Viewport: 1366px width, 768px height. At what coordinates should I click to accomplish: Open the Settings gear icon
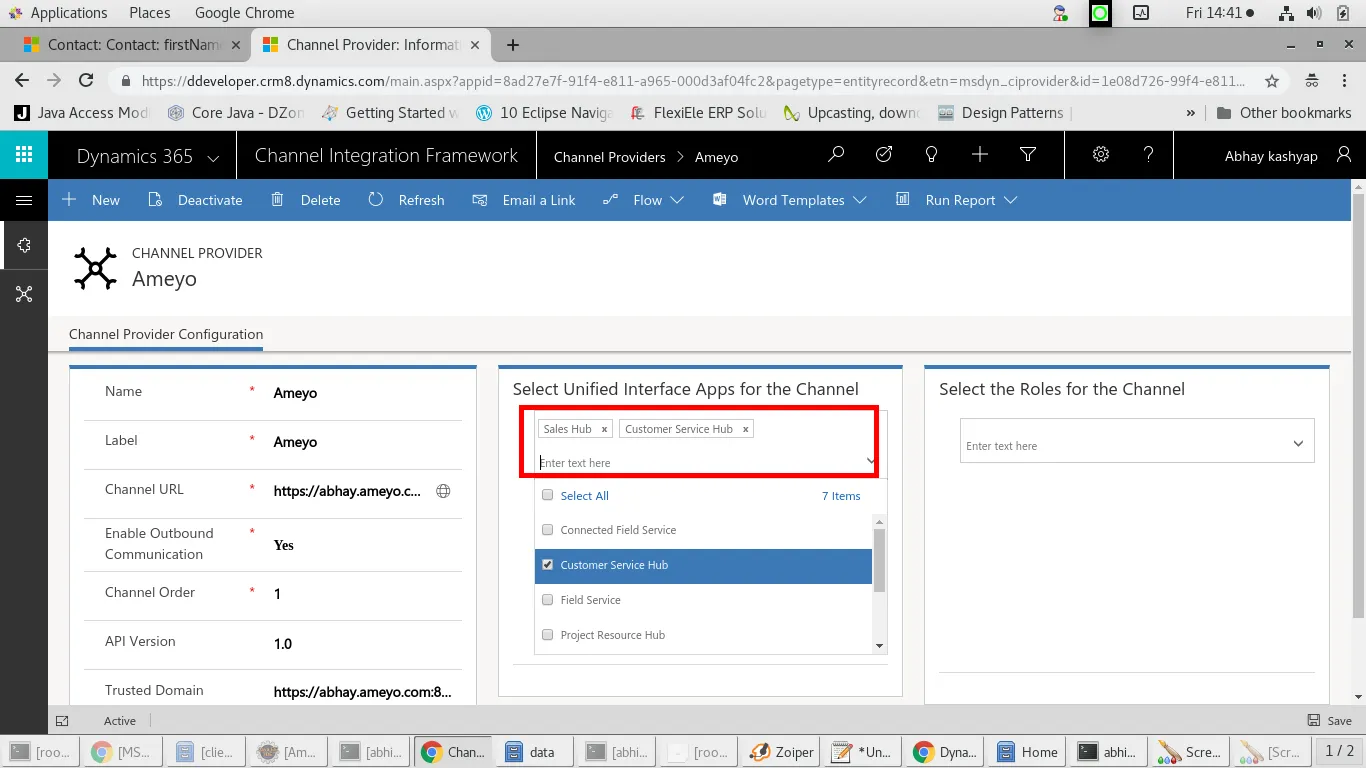(1101, 155)
